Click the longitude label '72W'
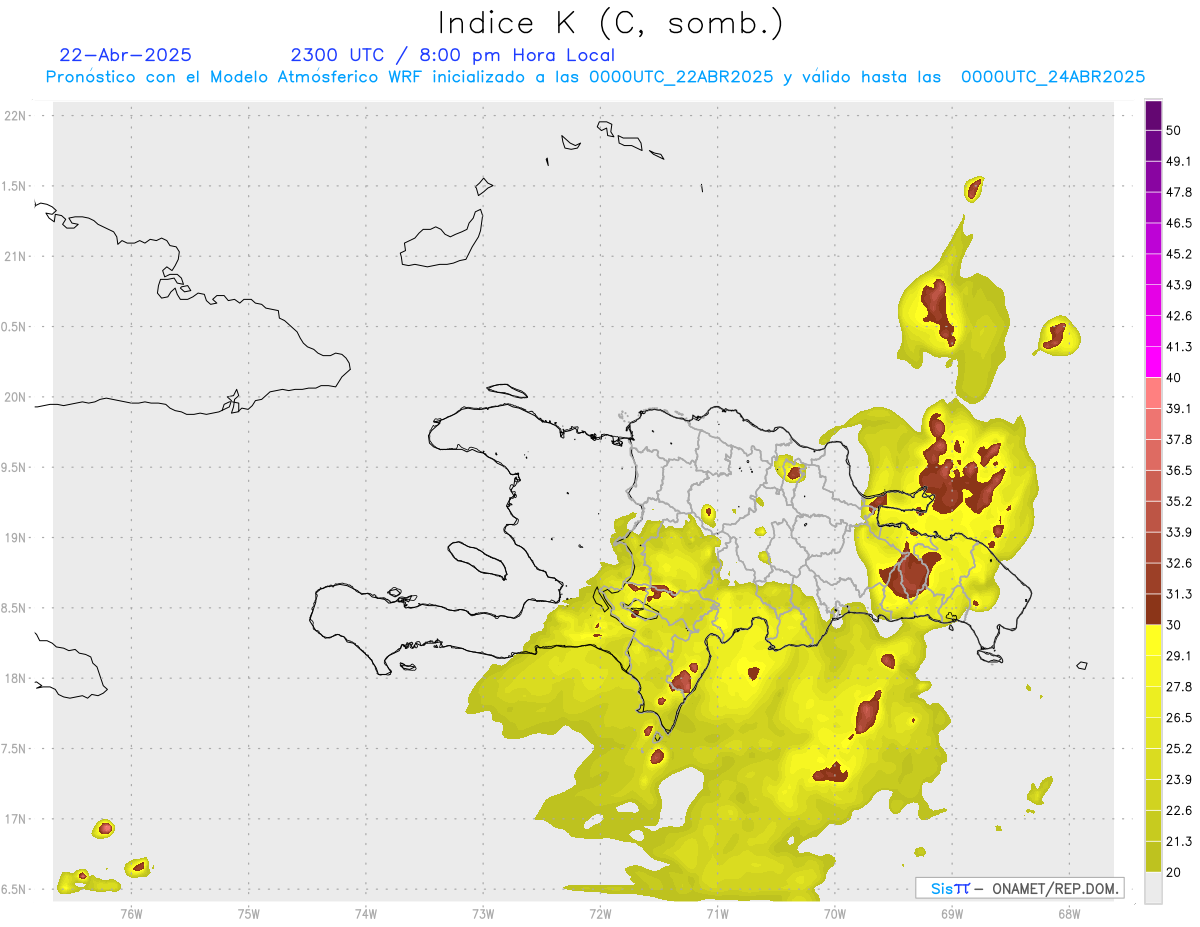Screen dimensions: 1200x927 click(x=600, y=913)
